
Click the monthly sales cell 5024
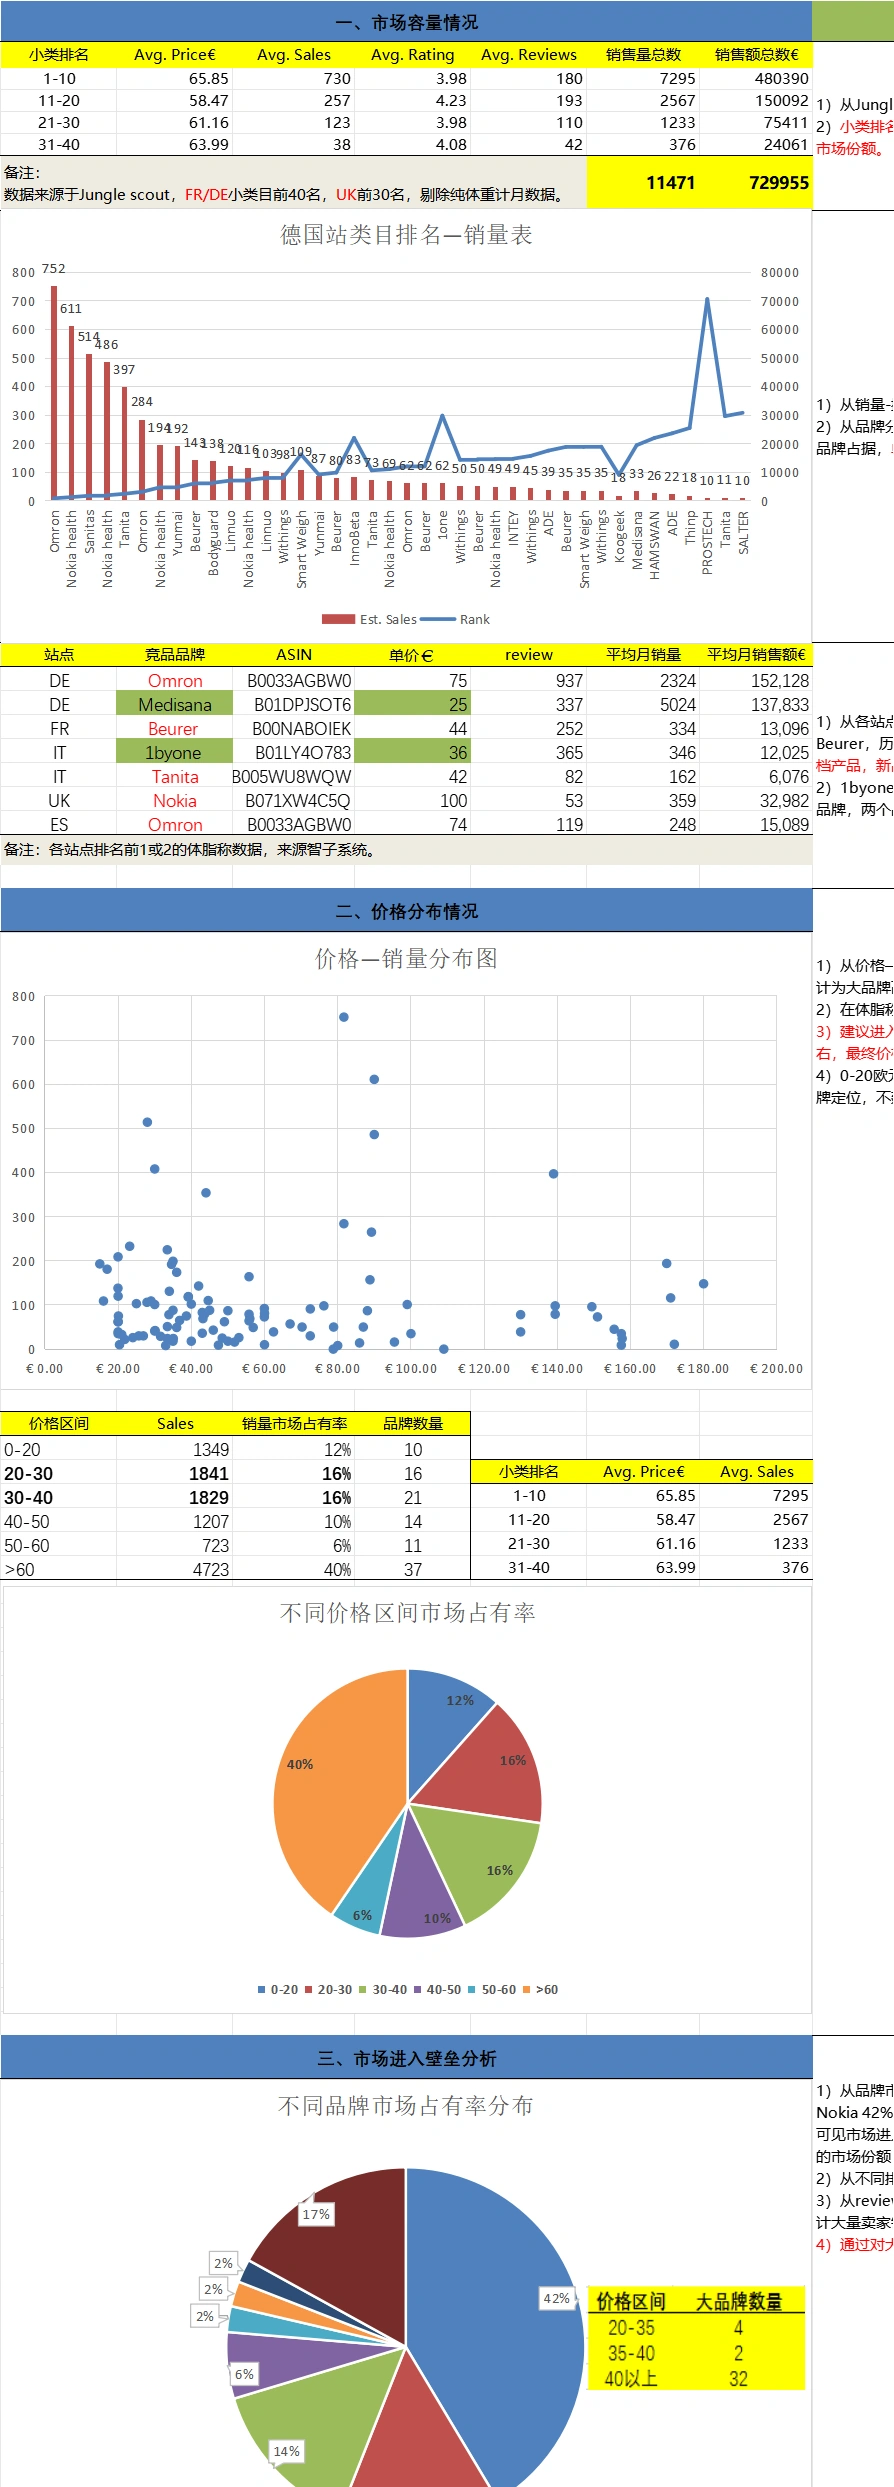coord(643,704)
